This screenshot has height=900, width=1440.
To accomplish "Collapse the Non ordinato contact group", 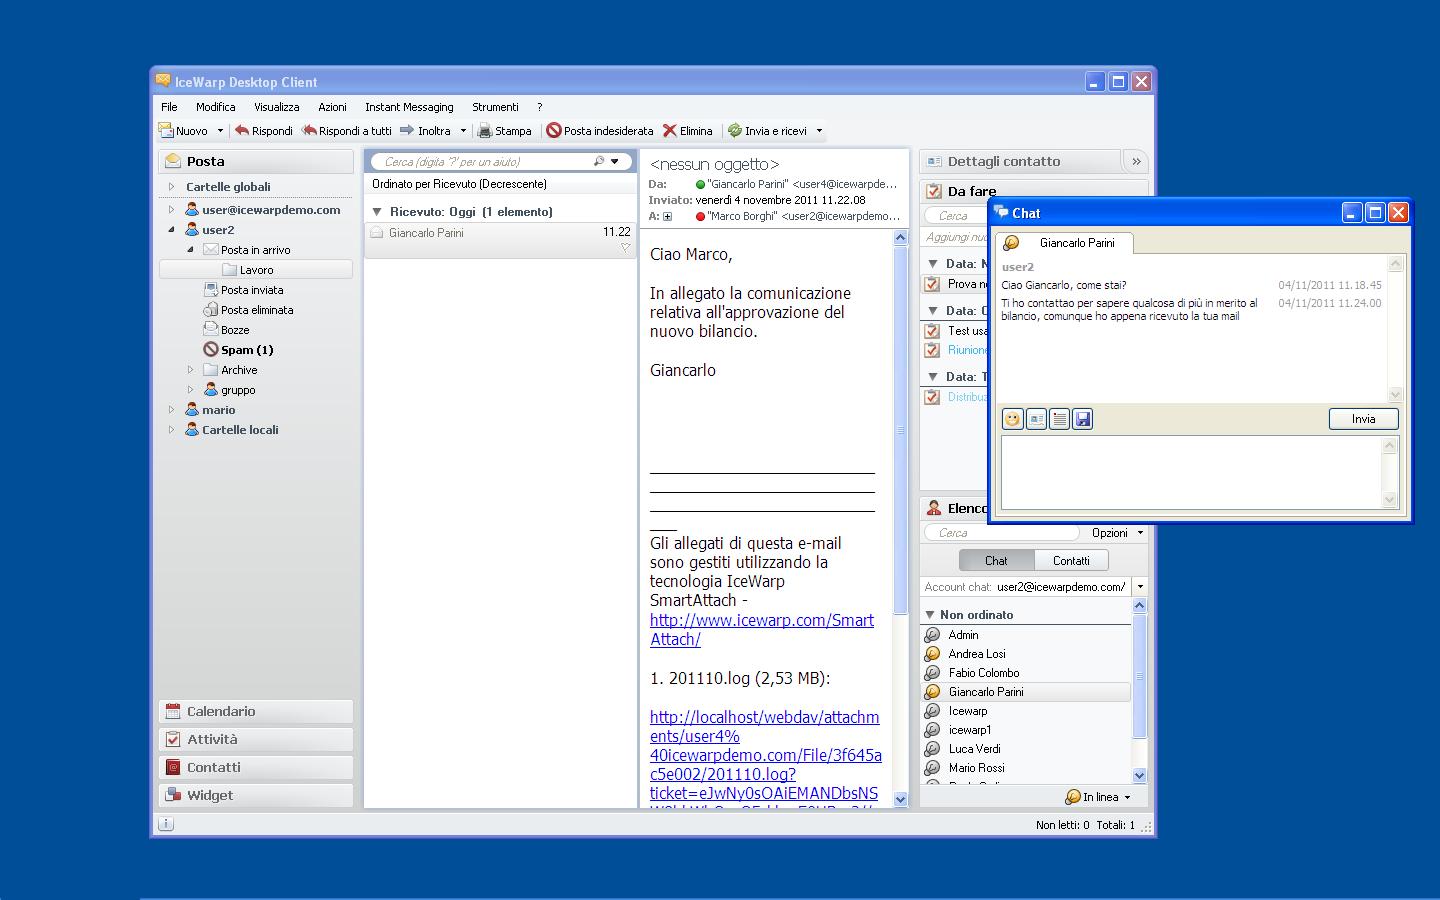I will 930,615.
